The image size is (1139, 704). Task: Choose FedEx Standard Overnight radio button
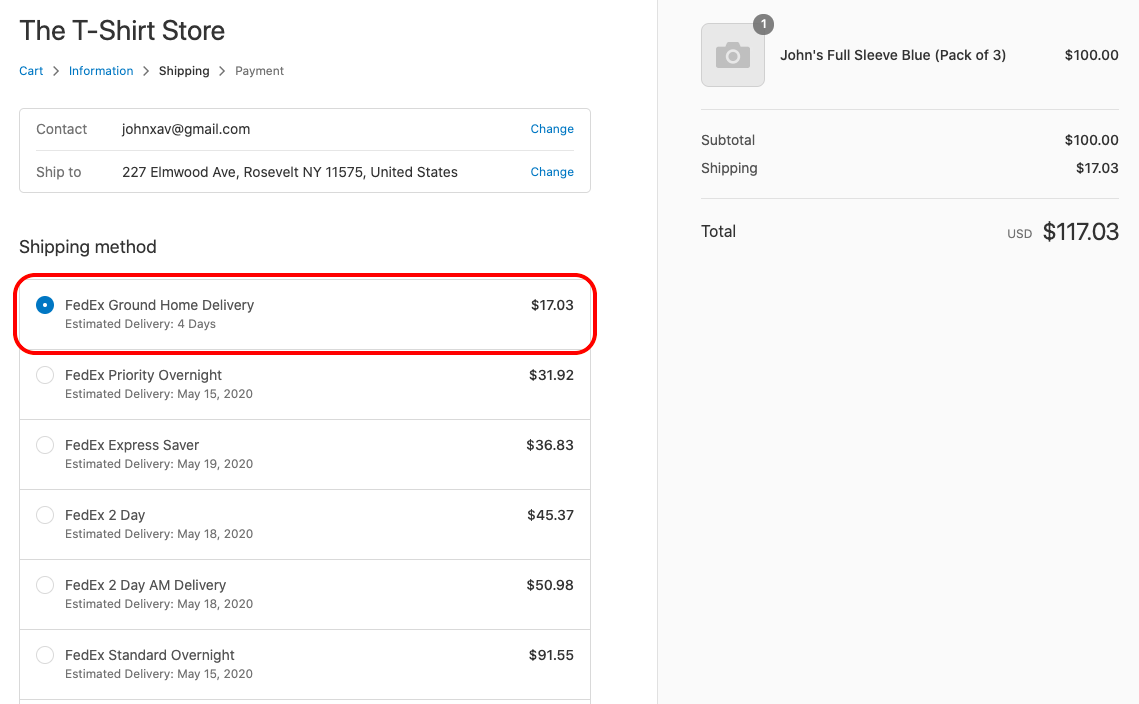tap(45, 655)
